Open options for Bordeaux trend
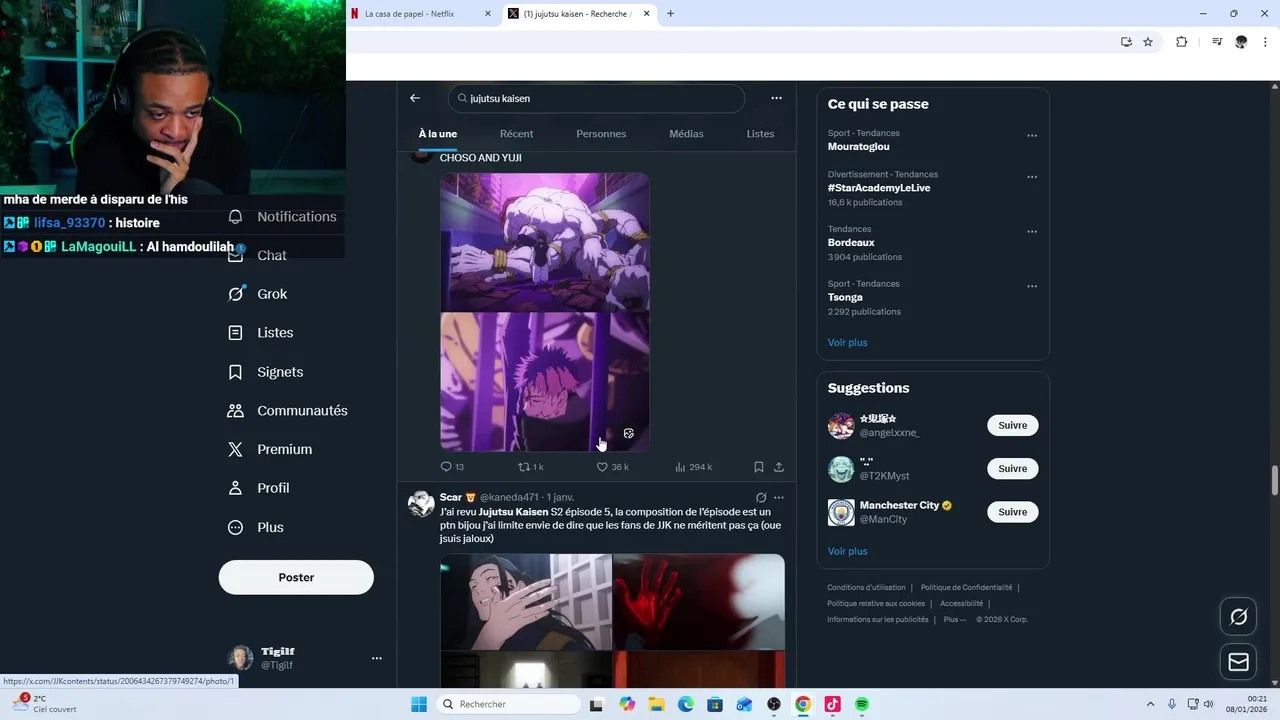1280x720 pixels. pos(1032,232)
